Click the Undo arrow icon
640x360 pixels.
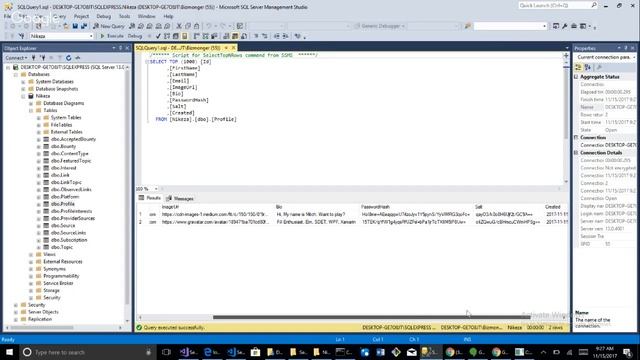click(x=209, y=26)
